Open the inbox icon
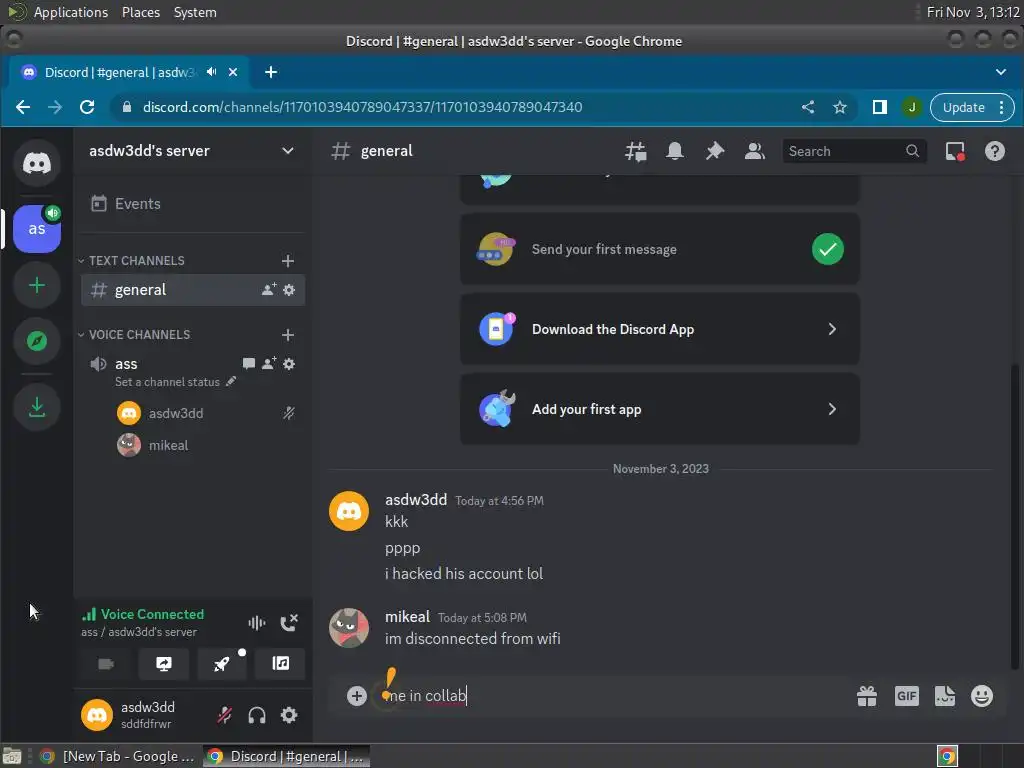This screenshot has height=768, width=1024. point(955,152)
